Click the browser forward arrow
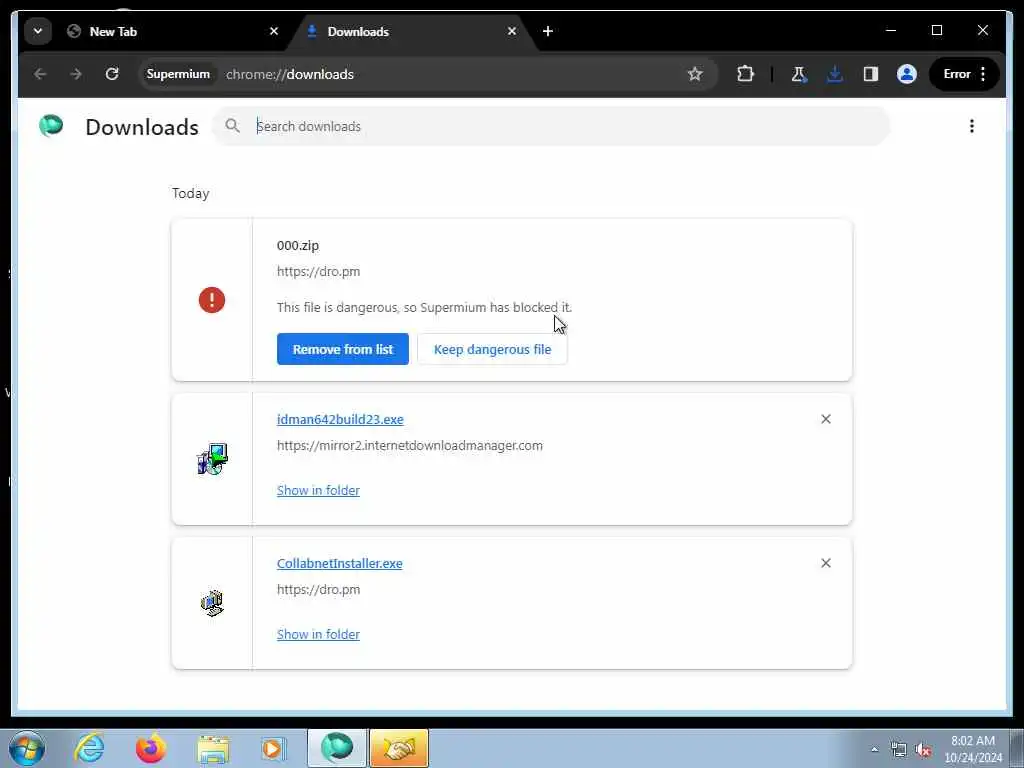This screenshot has width=1024, height=768. [x=76, y=74]
